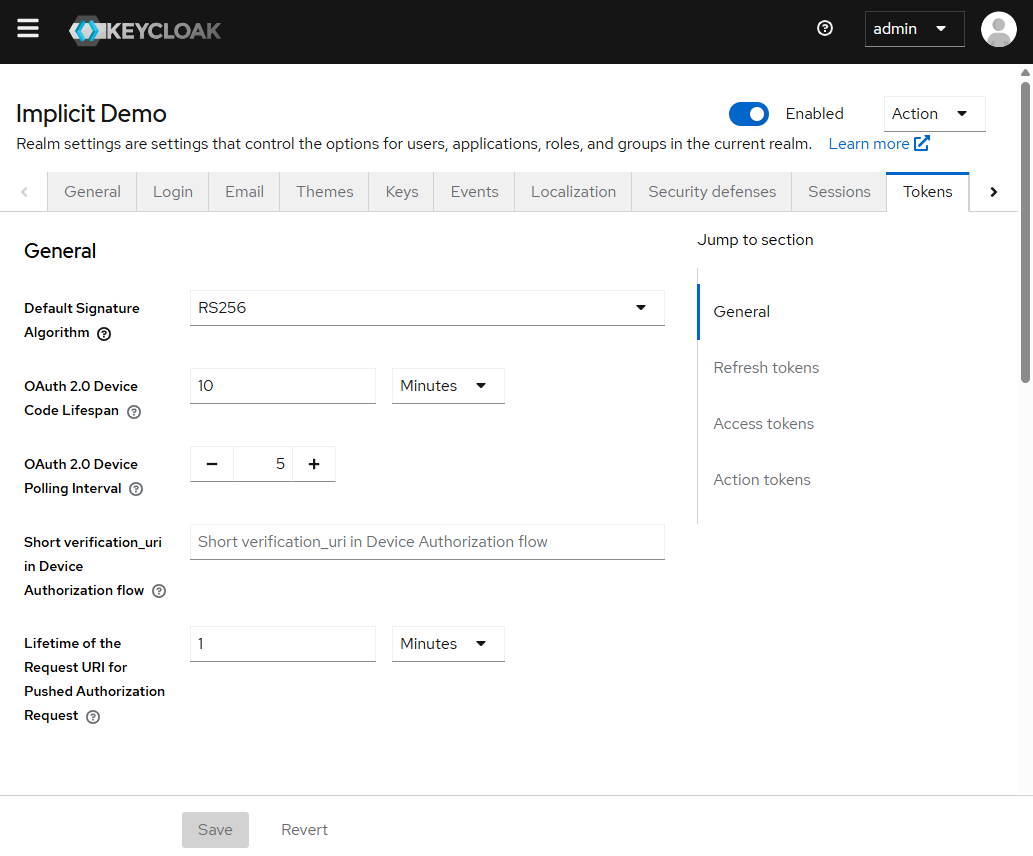The height and width of the screenshot is (856, 1033).
Task: Jump to Refresh tokens section
Action: (766, 368)
